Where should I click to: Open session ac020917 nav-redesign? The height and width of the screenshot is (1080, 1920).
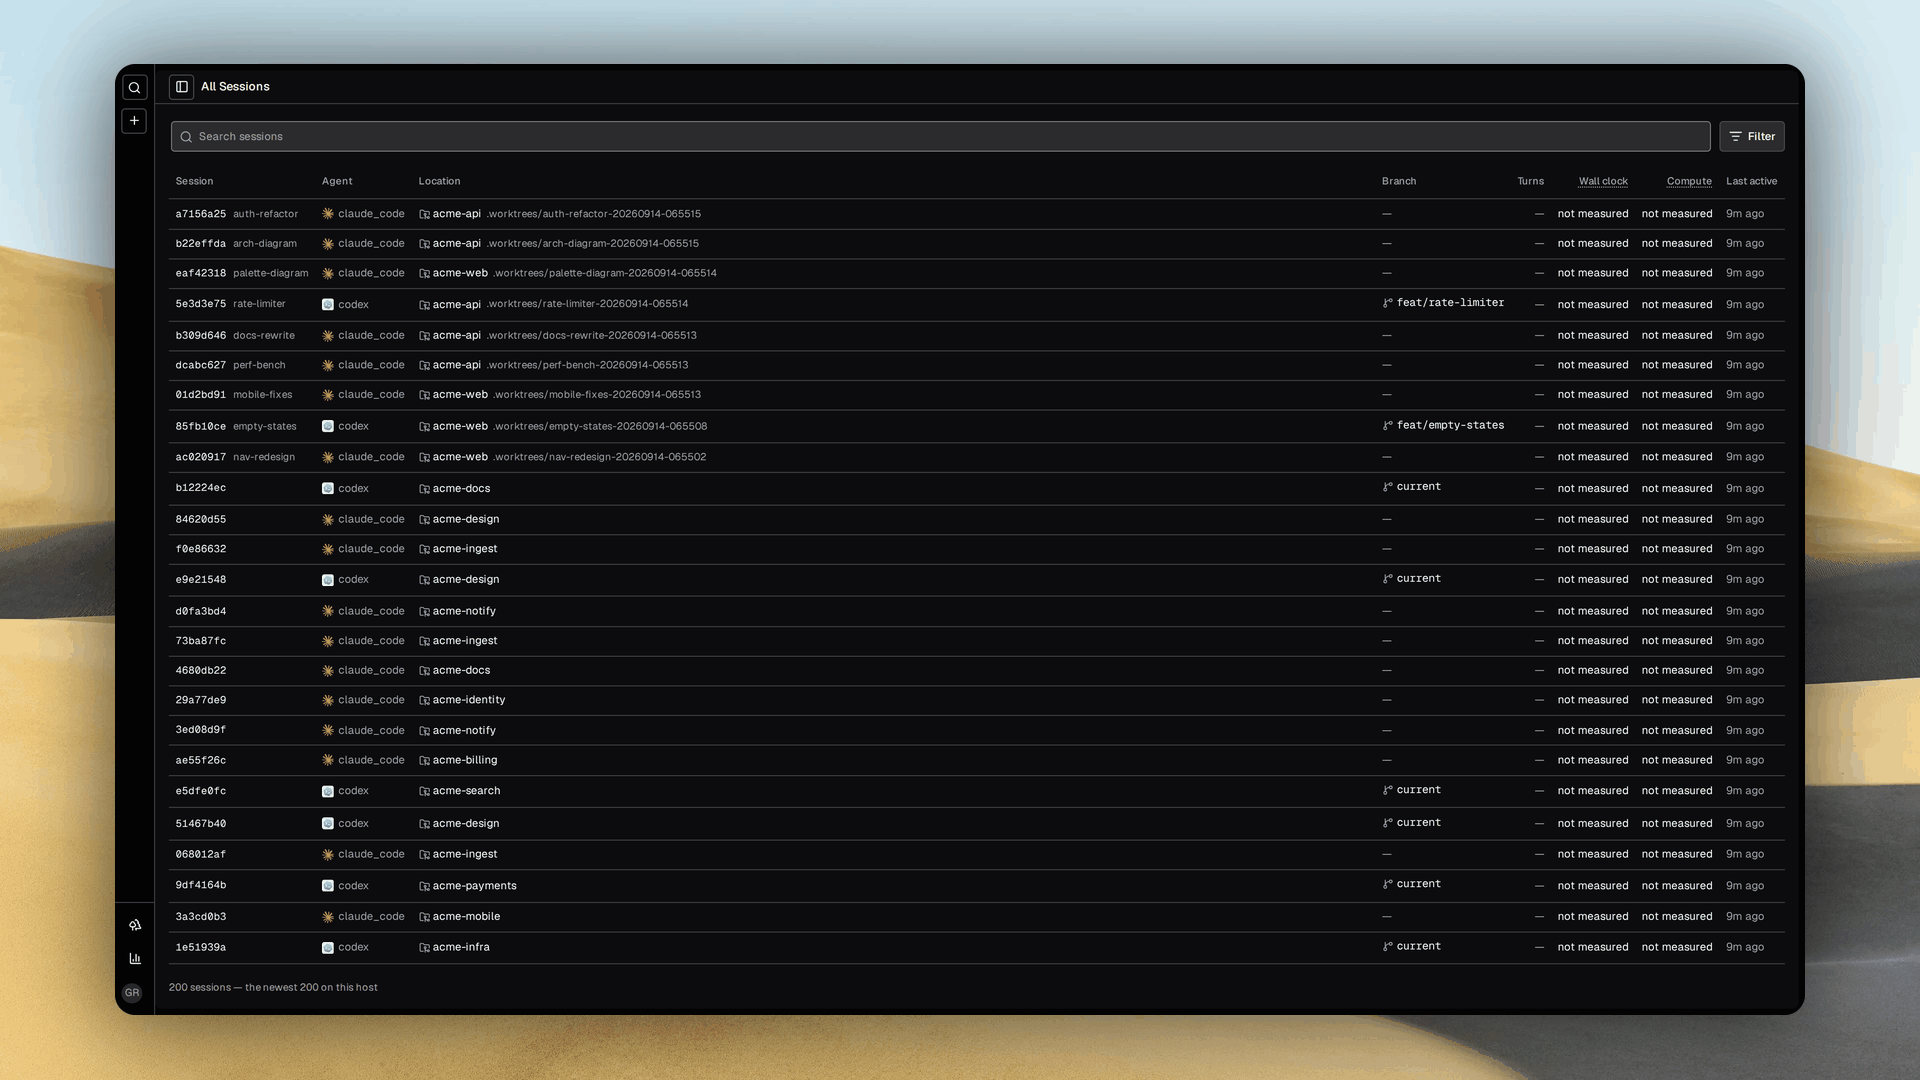[x=976, y=457]
